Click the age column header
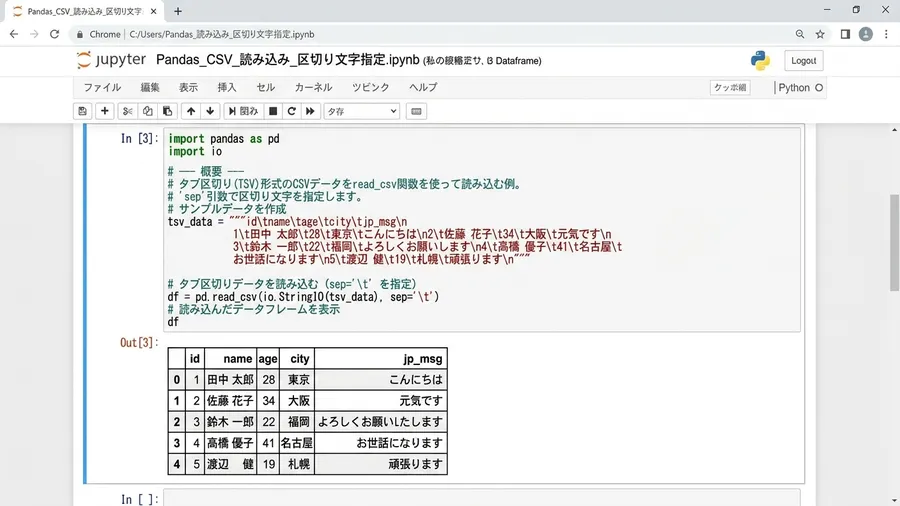Image resolution: width=900 pixels, height=506 pixels. (x=267, y=359)
